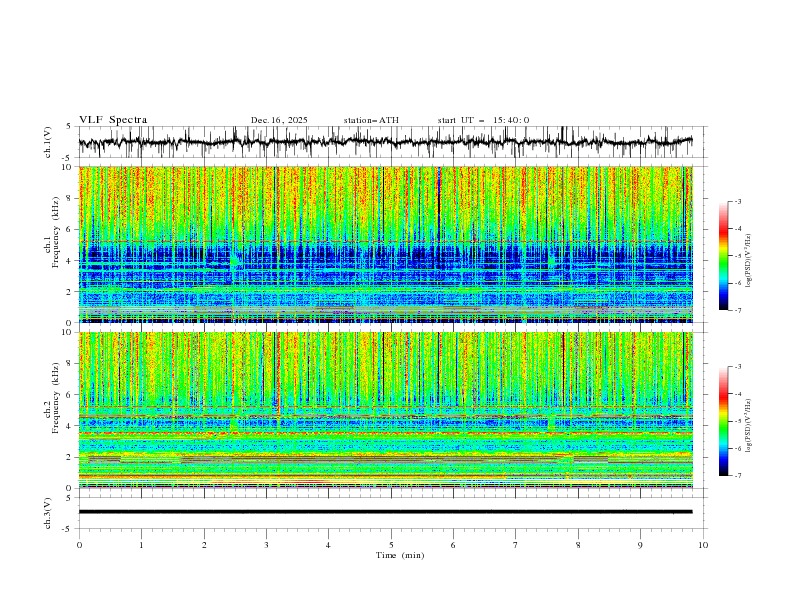The width and height of the screenshot is (792, 612).
Task: Select the "start UT = 15:40:0" text
Action: point(483,120)
